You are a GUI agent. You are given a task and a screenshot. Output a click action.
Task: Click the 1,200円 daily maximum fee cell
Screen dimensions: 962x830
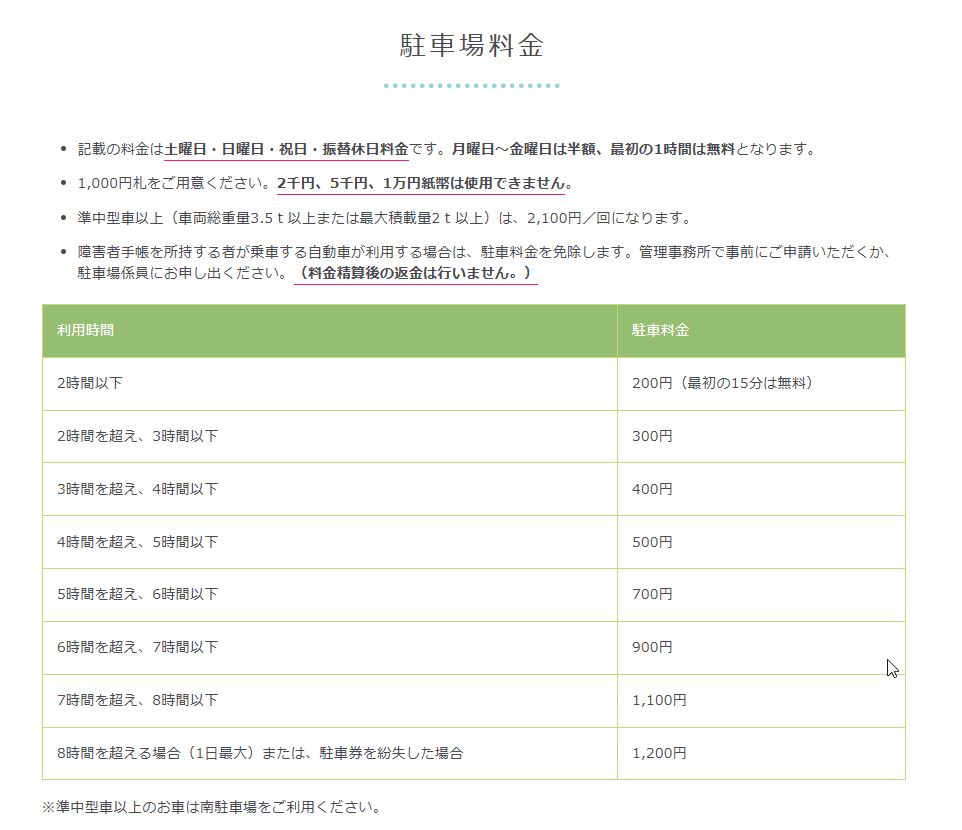(659, 753)
